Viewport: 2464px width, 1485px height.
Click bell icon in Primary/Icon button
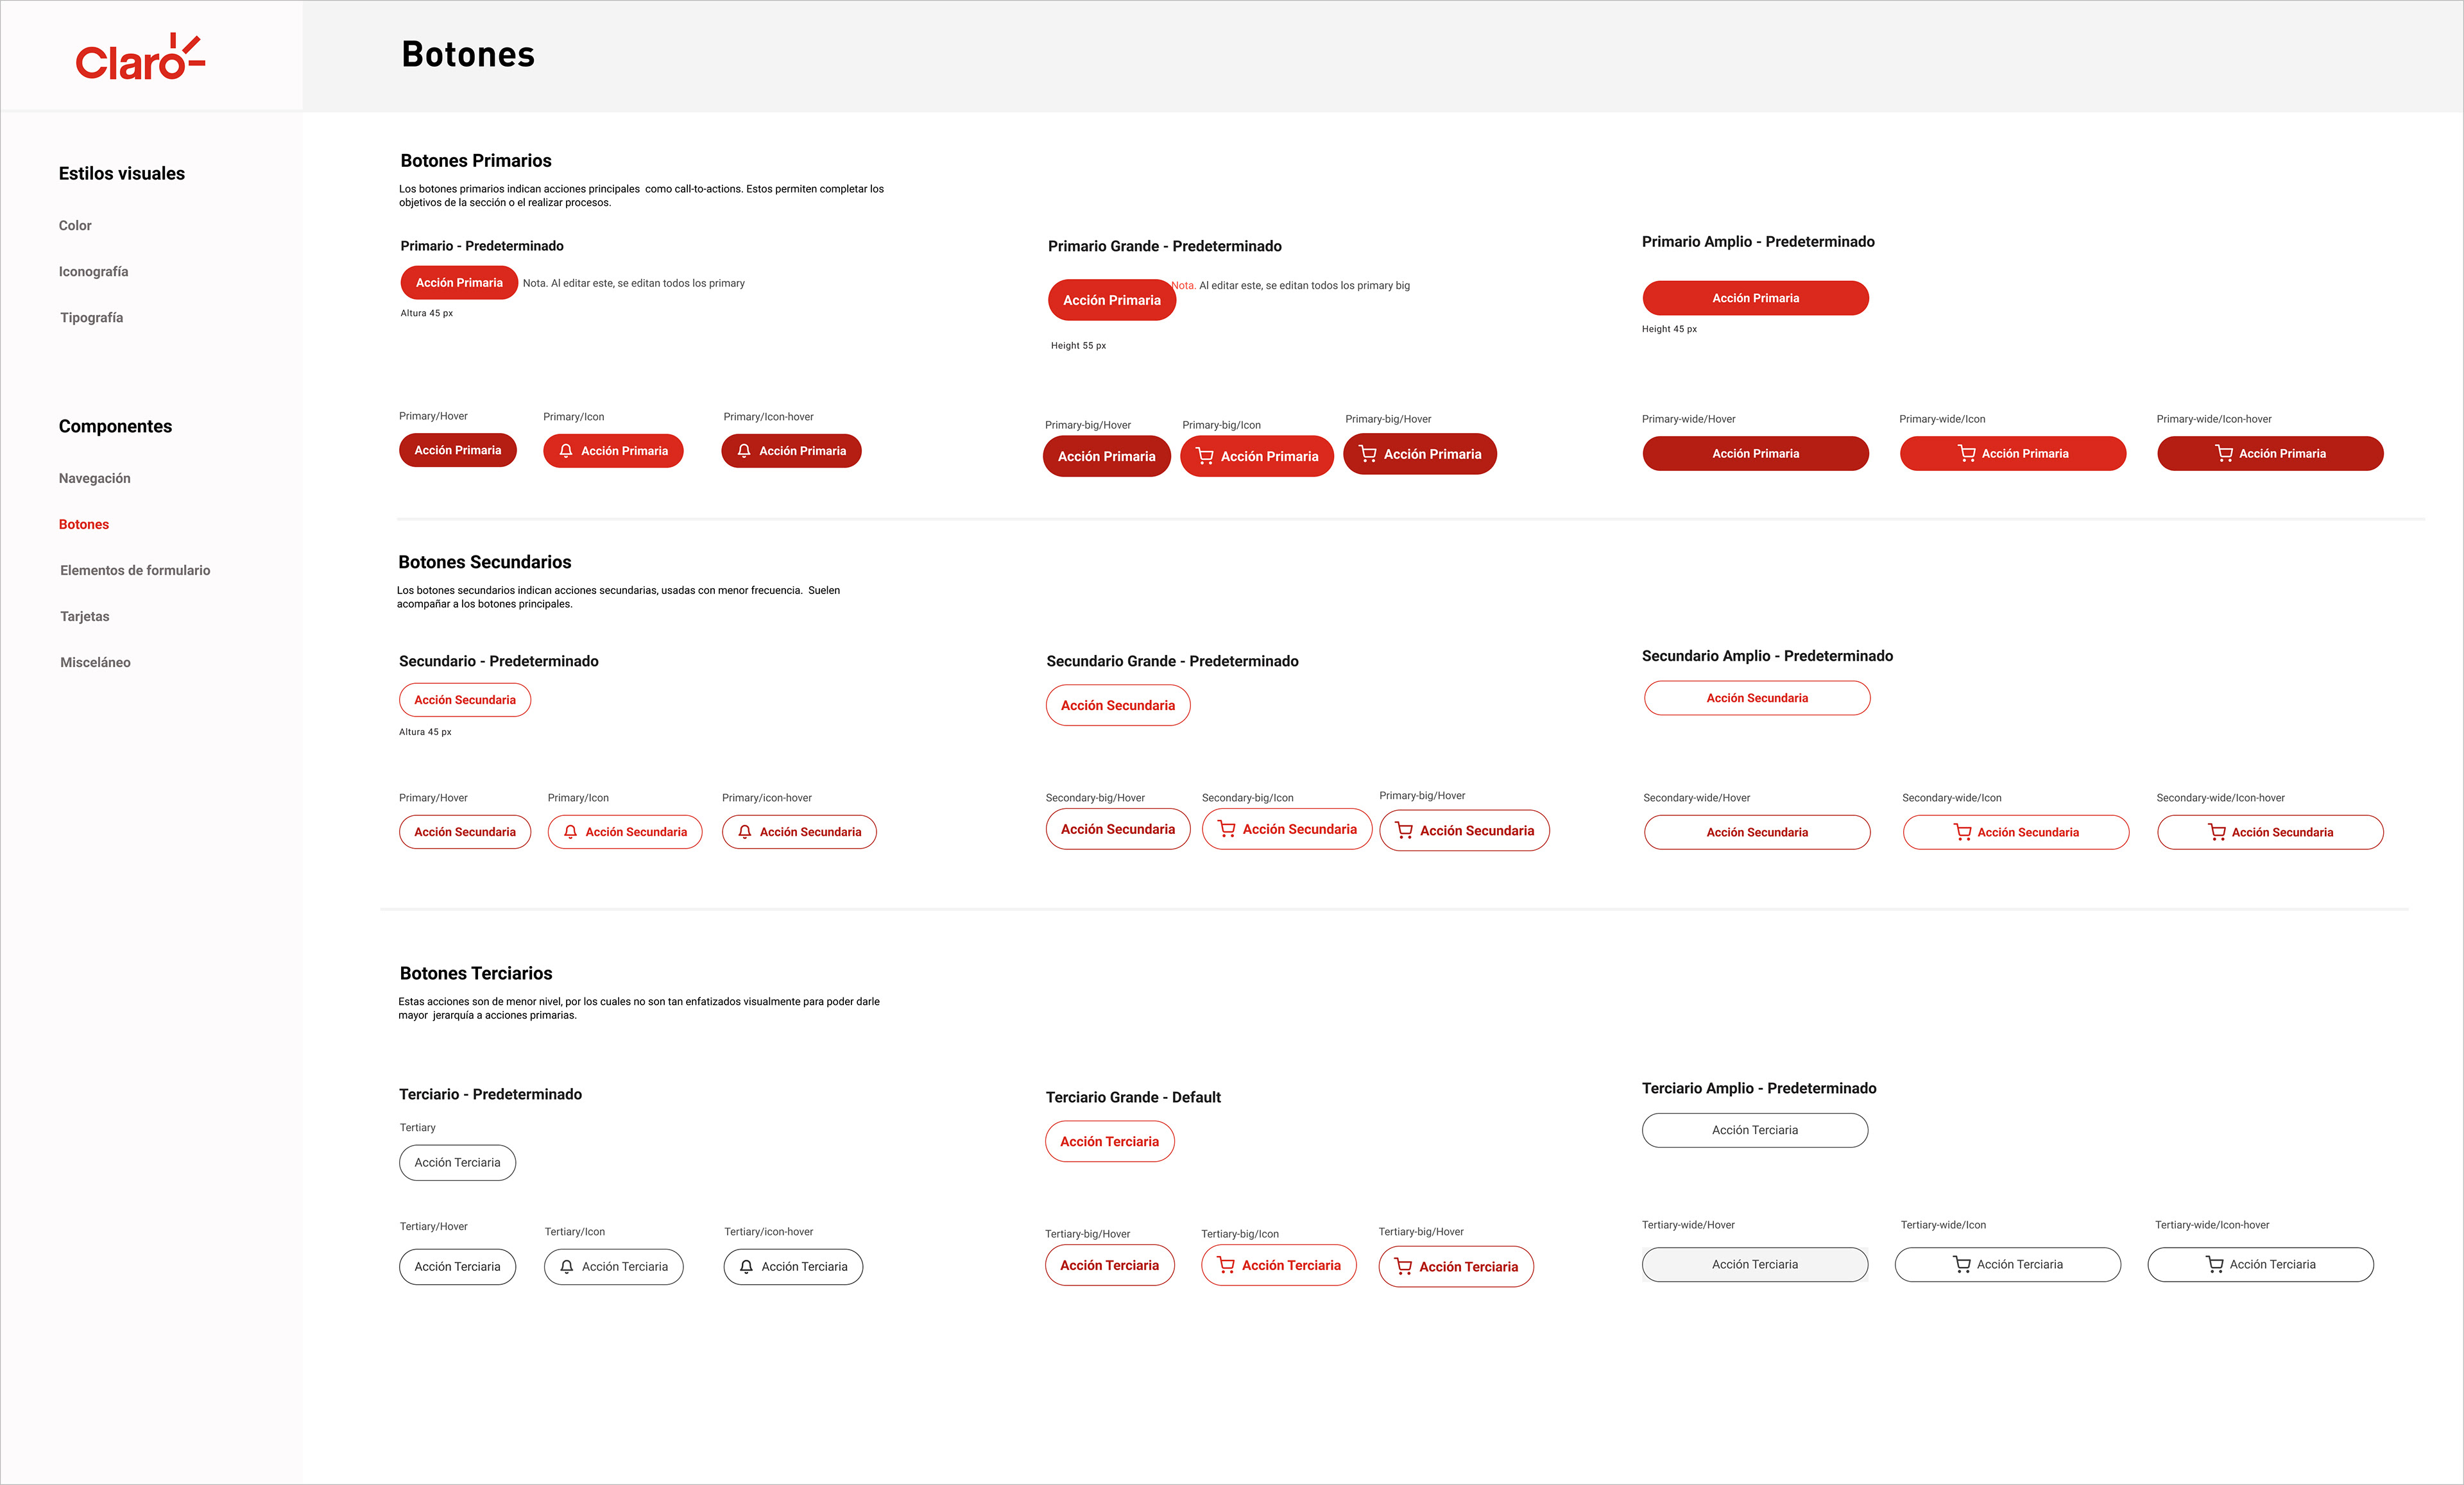(x=566, y=451)
